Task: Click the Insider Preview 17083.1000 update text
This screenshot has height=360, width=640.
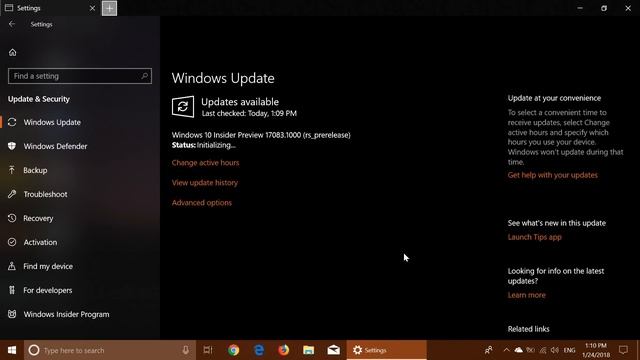Action: tap(261, 135)
